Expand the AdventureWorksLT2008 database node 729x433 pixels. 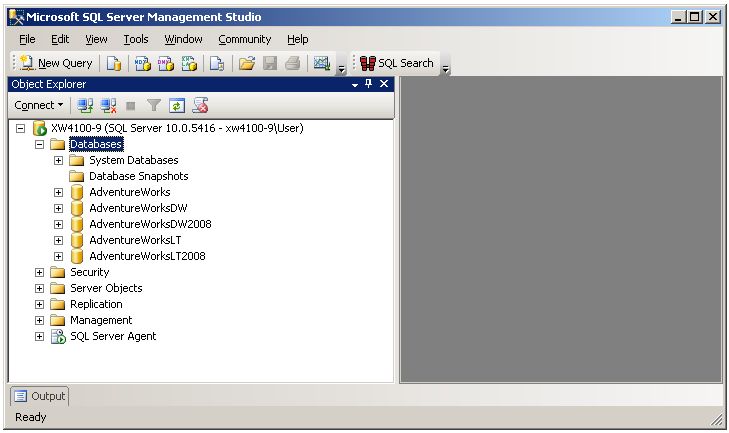(x=58, y=256)
